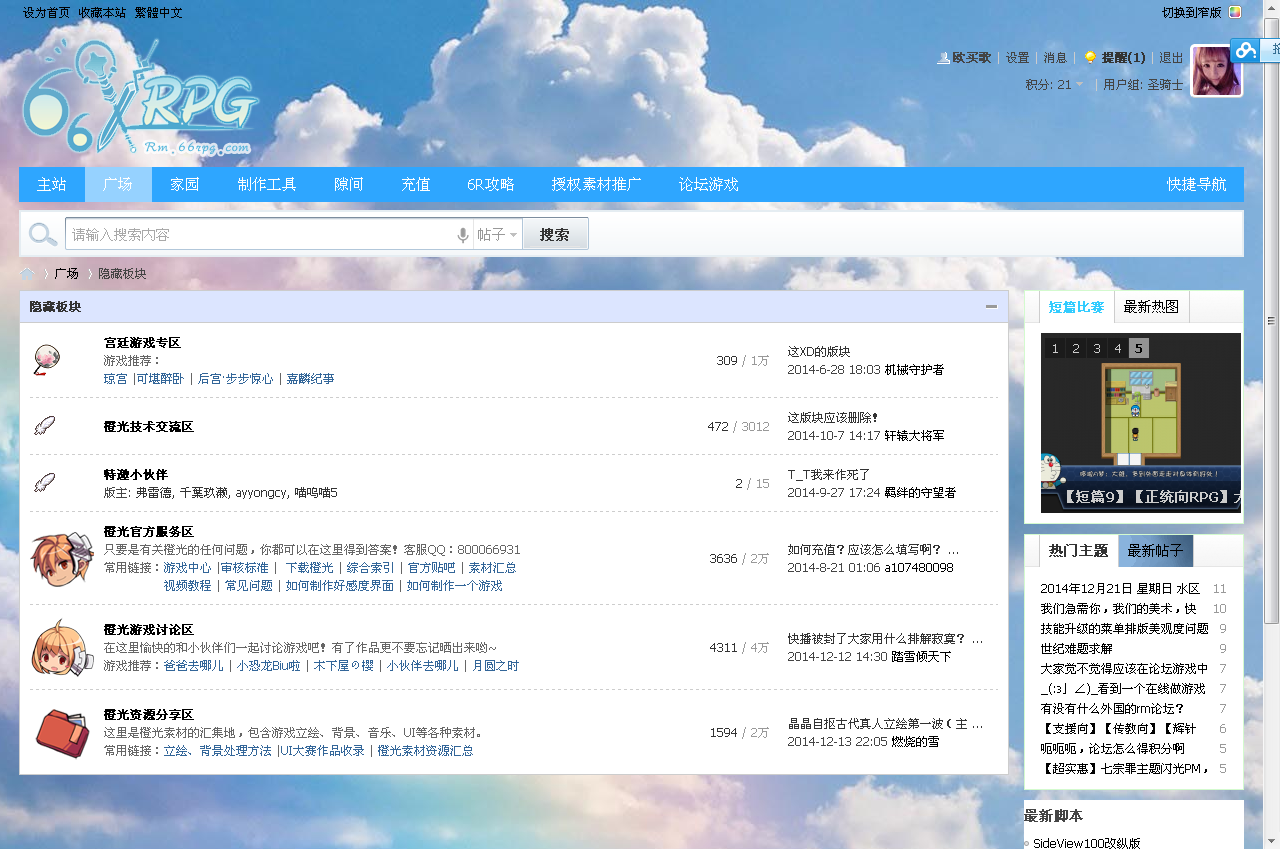Click the red folder icon for 橙光资源分享区
The width and height of the screenshot is (1280, 849).
click(62, 732)
